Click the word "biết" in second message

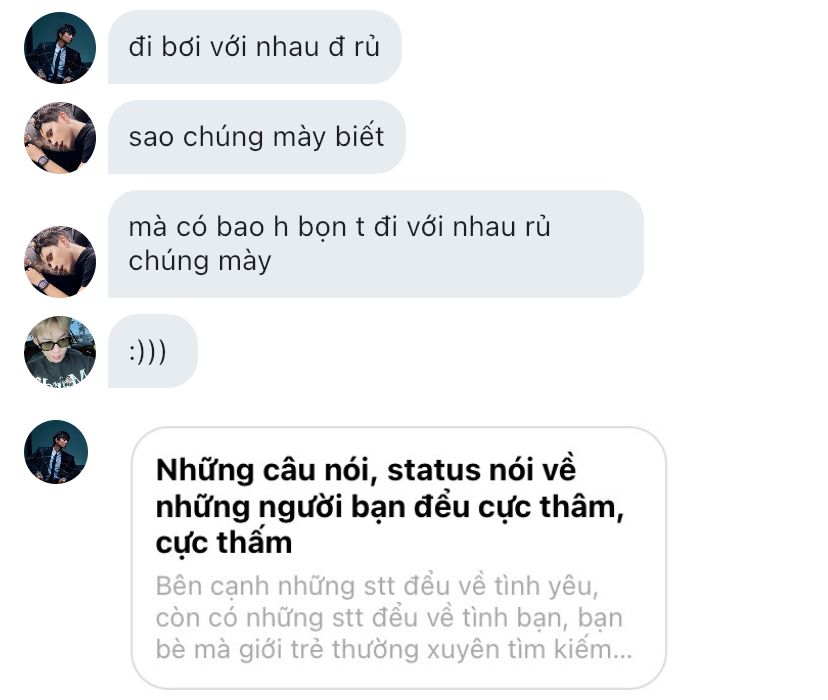pyautogui.click(x=360, y=137)
